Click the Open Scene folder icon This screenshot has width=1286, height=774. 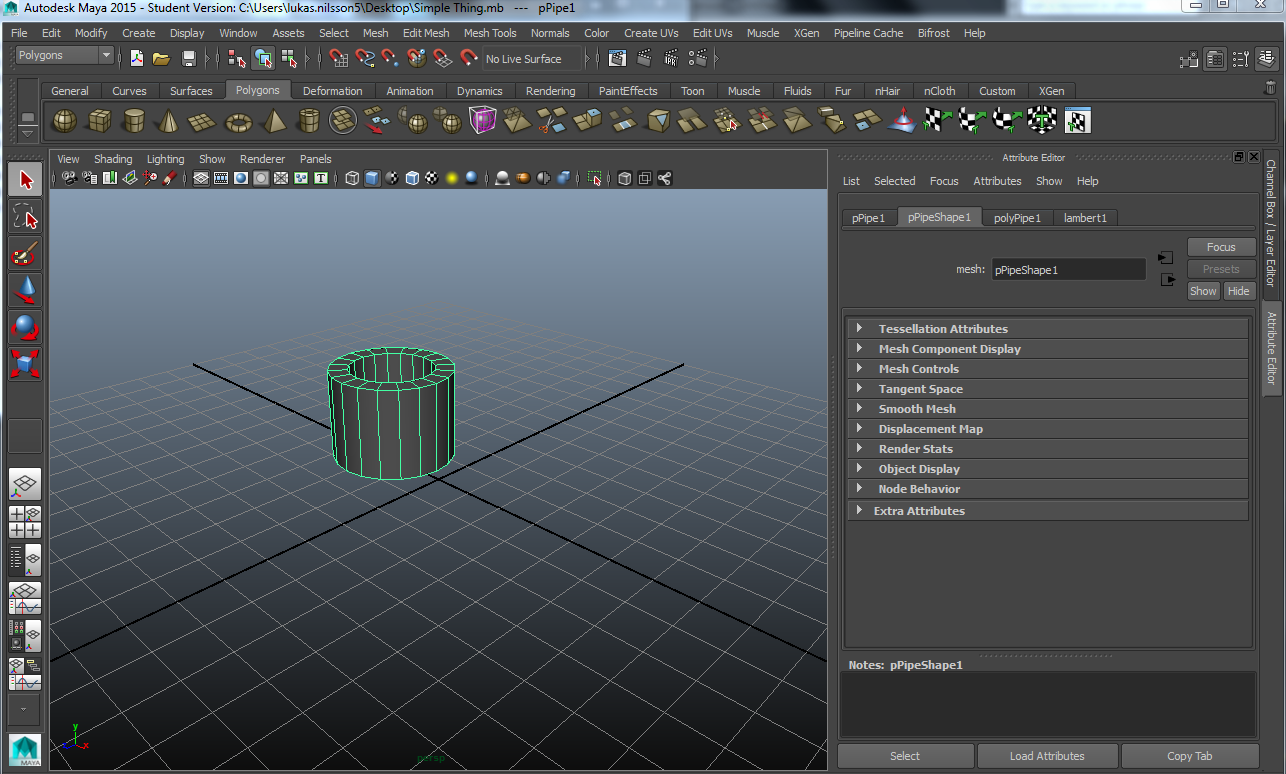(161, 59)
